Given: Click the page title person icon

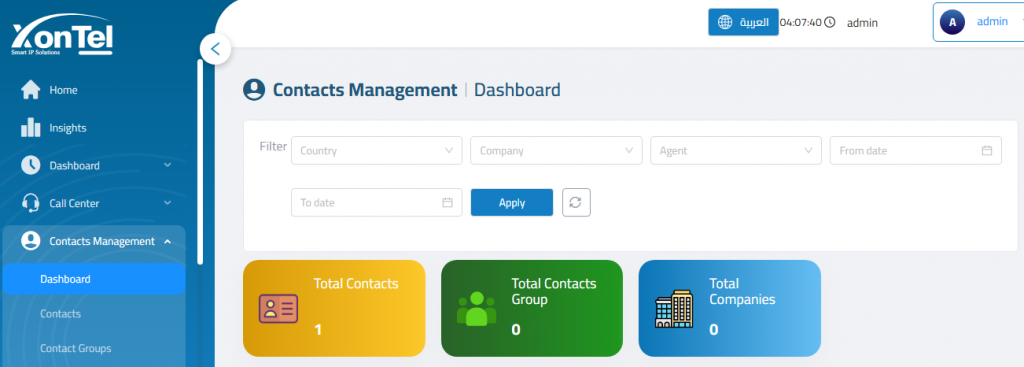Looking at the screenshot, I should pyautogui.click(x=253, y=89).
